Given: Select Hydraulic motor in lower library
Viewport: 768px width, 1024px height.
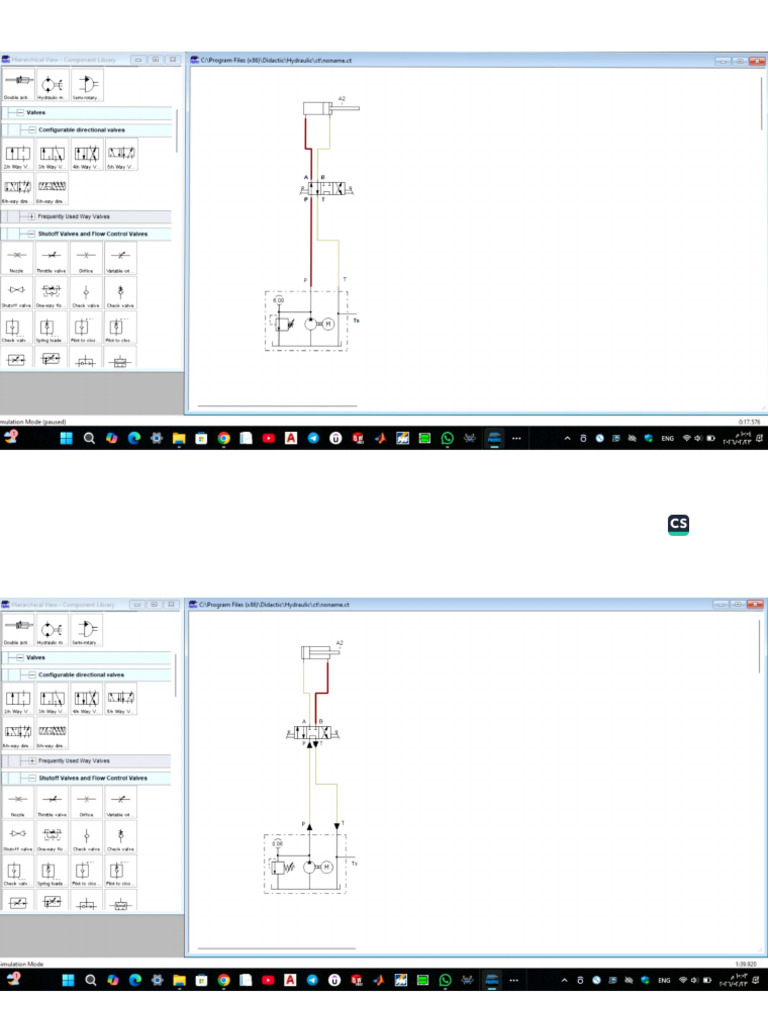Looking at the screenshot, I should [x=52, y=630].
